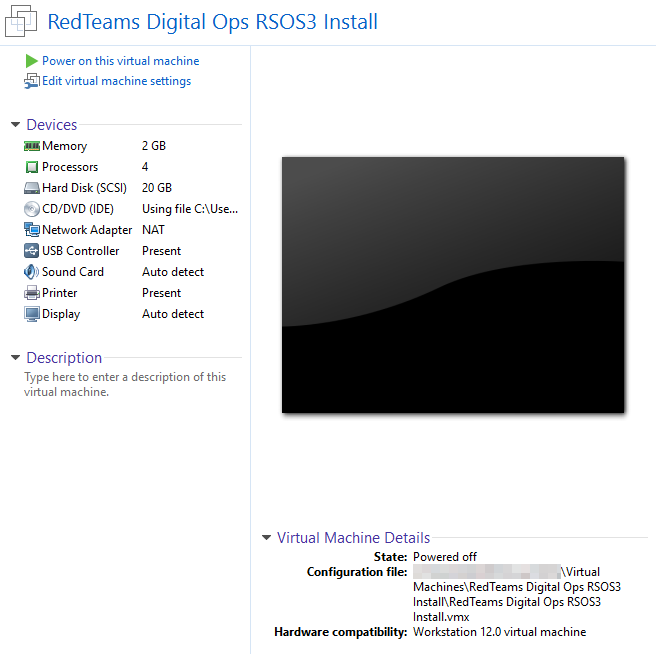Click the wrench icon for VM settings
The width and height of the screenshot is (656, 654).
coord(31,81)
